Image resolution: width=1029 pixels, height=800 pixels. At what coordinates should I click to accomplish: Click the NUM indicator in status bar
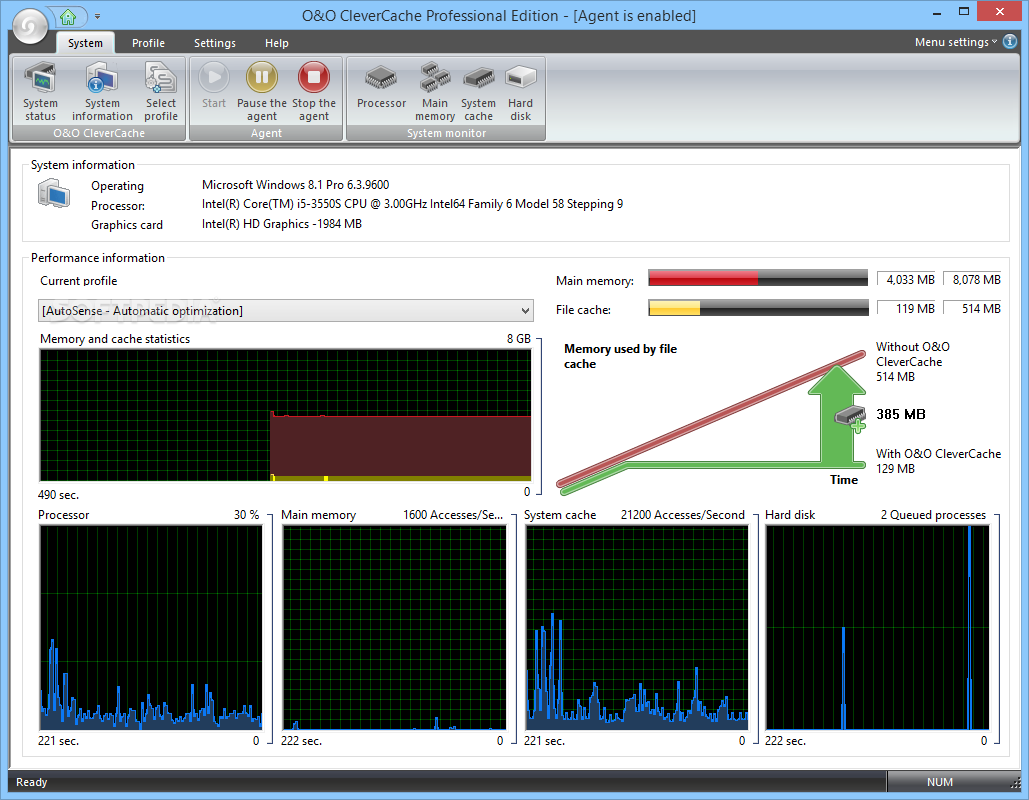pos(940,782)
